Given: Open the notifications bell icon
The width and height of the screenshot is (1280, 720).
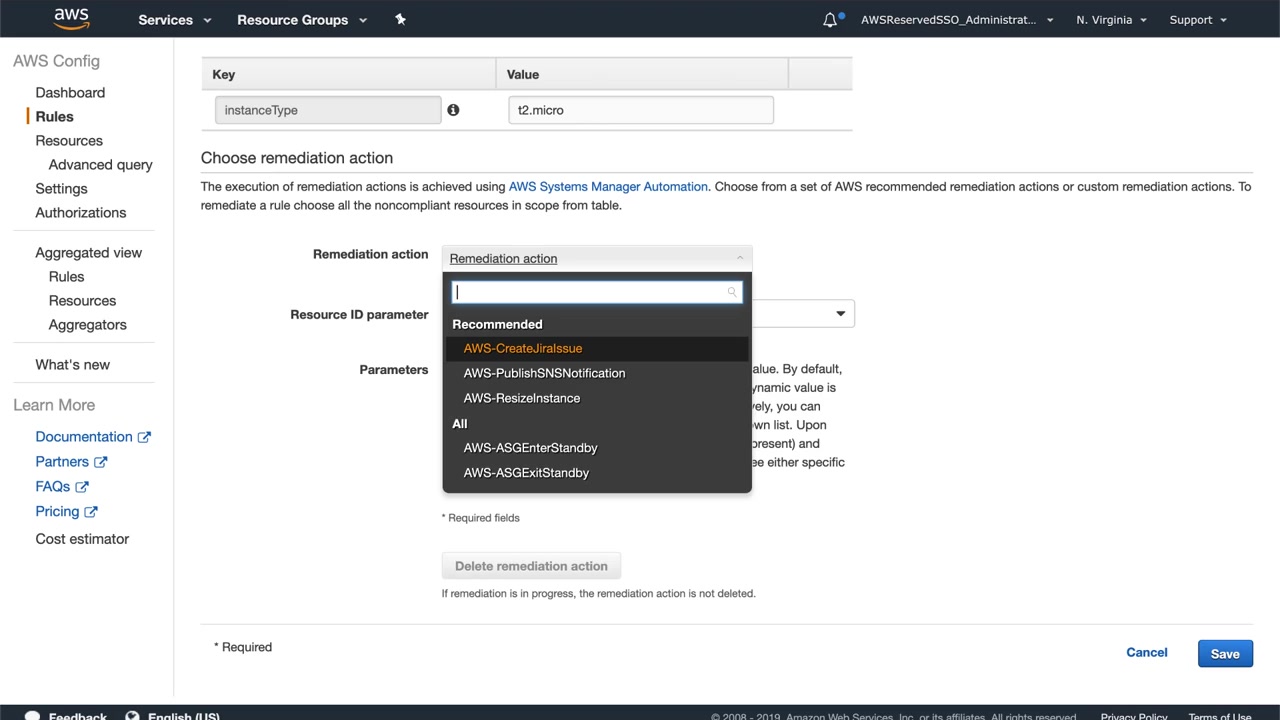Looking at the screenshot, I should point(830,20).
